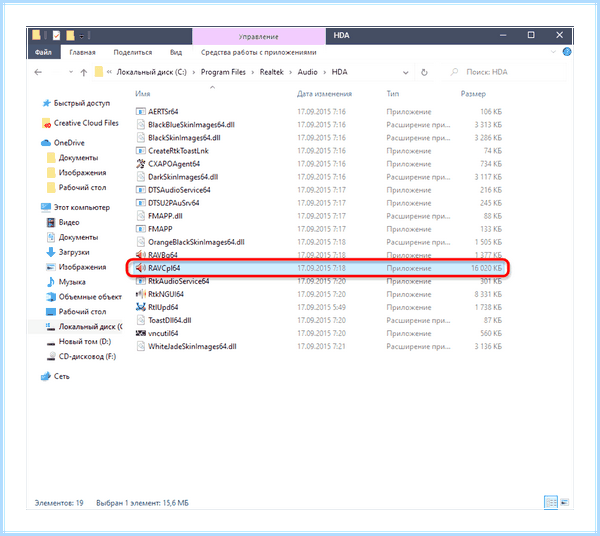Select WhiteJadeSkinImages64.dll file name
Viewport: 600px width, 536px height.
[192, 347]
